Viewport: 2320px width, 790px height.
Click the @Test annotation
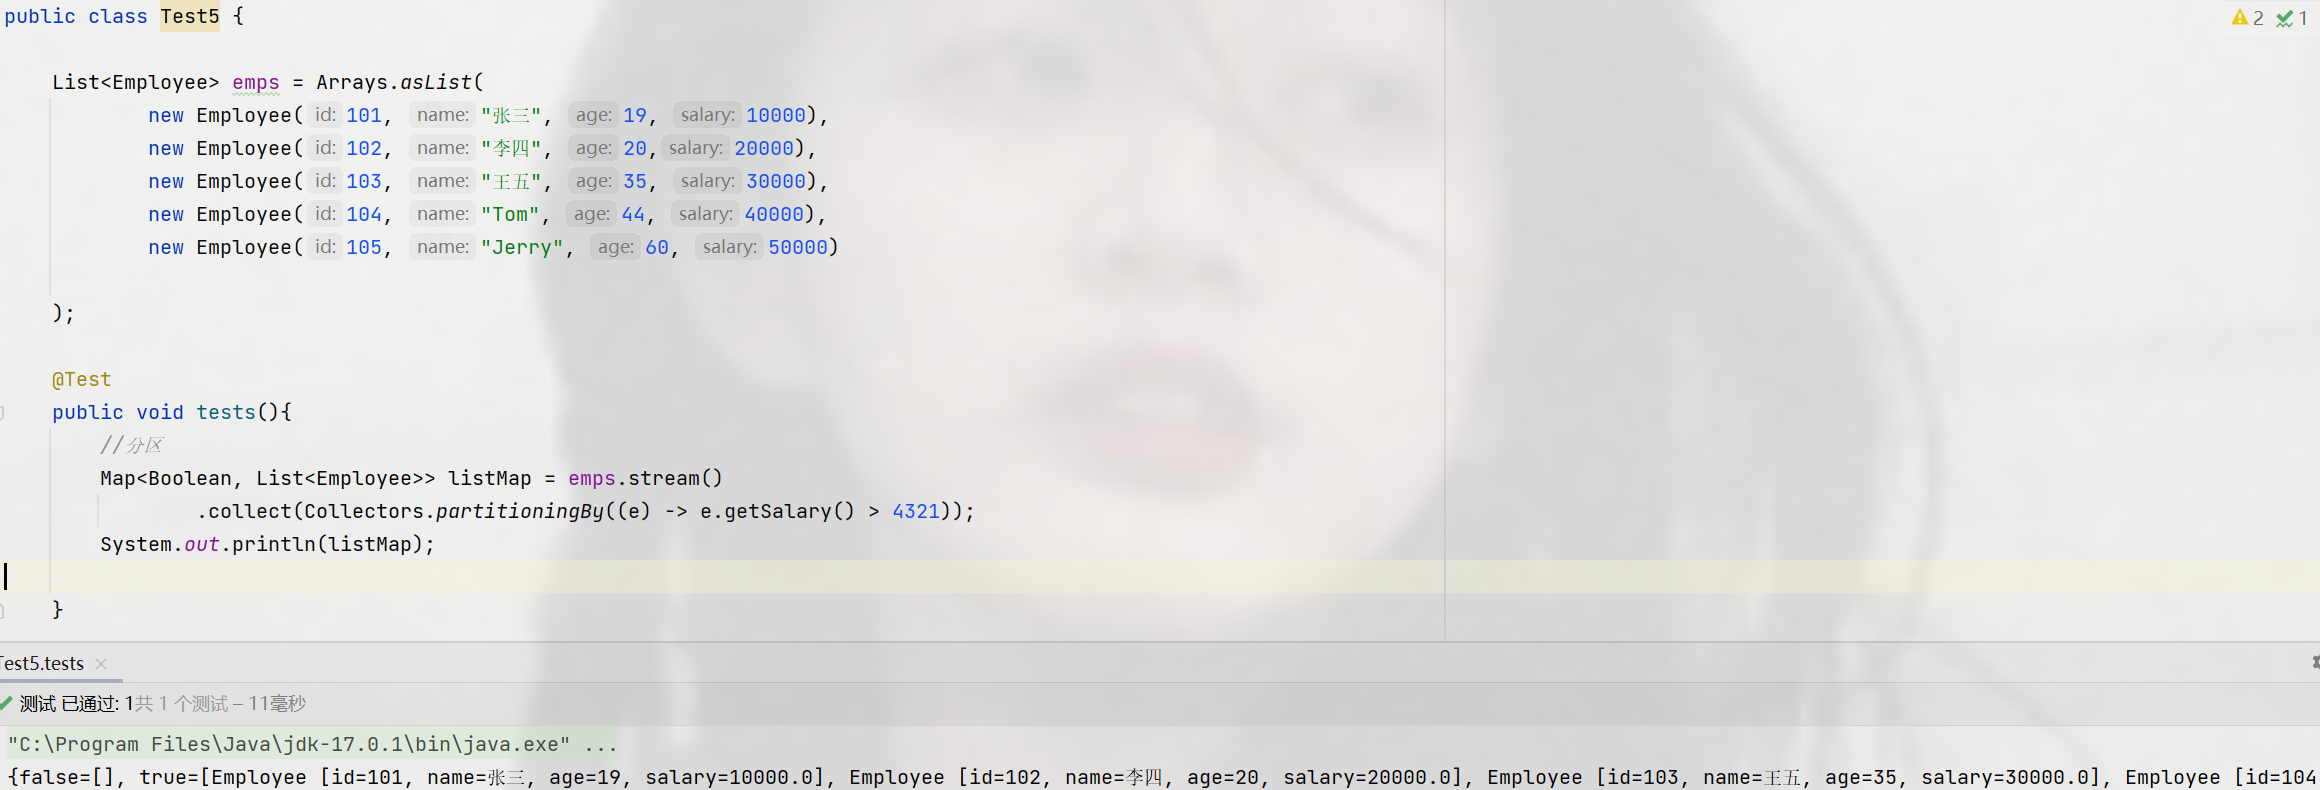click(x=82, y=379)
